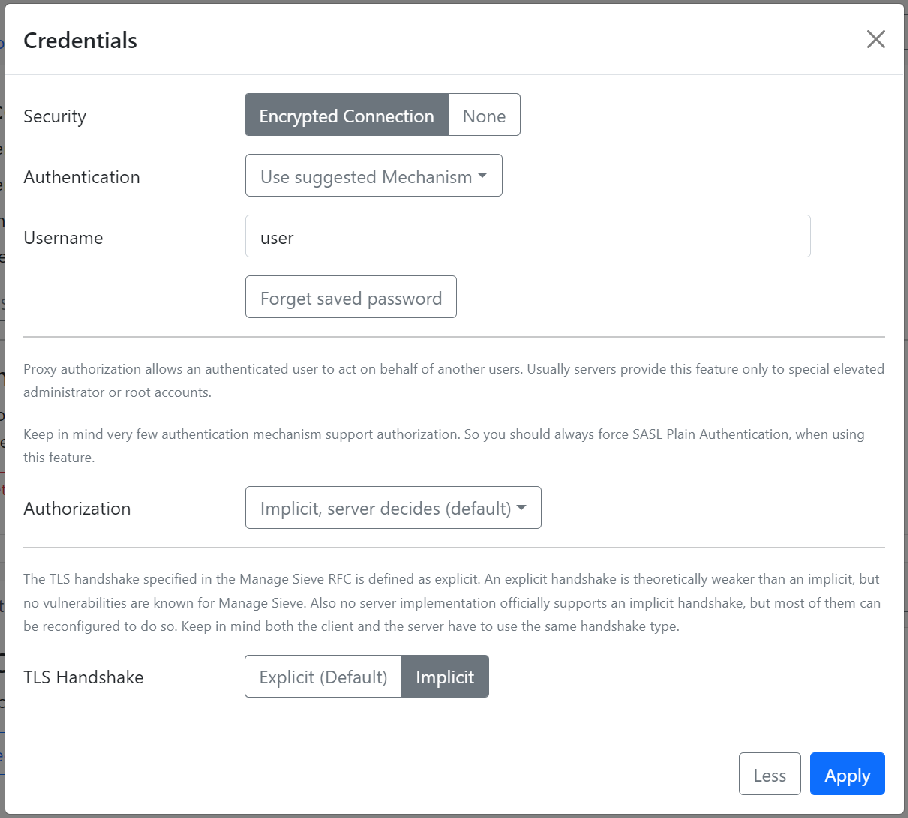Select the Encrypted Connection security option
The image size is (908, 818).
tap(345, 114)
